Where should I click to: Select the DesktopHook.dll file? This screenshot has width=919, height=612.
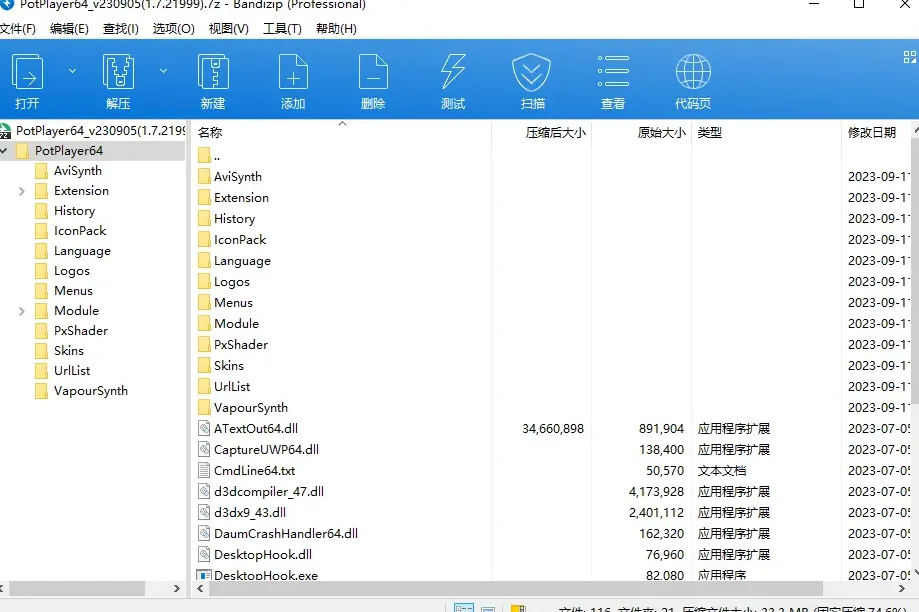tap(263, 555)
